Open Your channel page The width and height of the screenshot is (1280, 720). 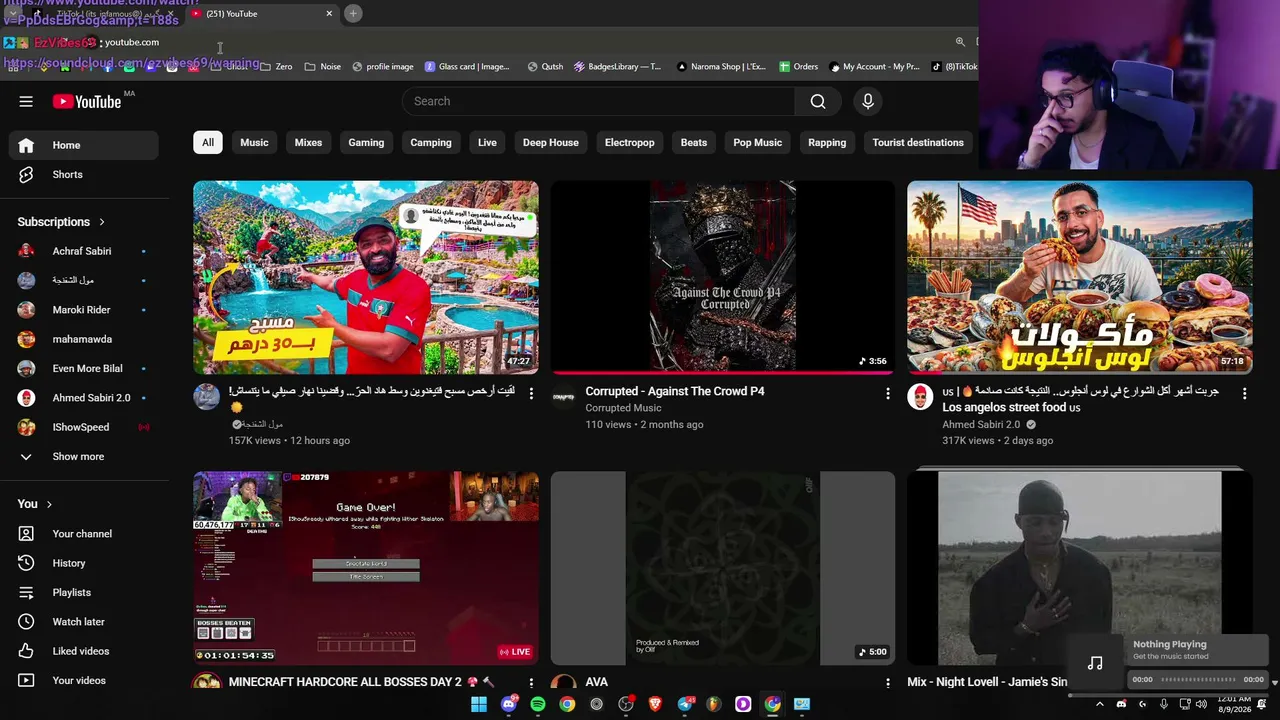pyautogui.click(x=84, y=534)
